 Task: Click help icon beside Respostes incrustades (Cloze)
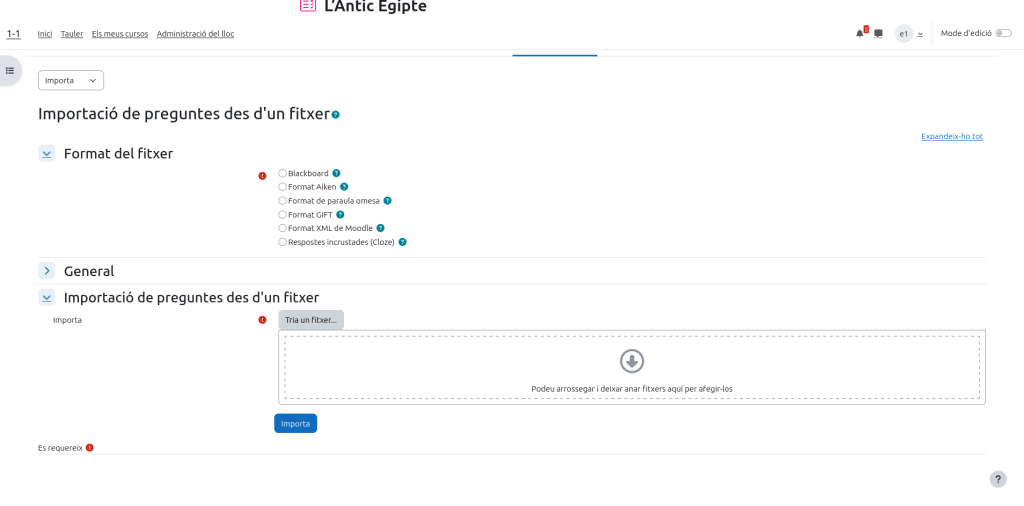(x=402, y=242)
